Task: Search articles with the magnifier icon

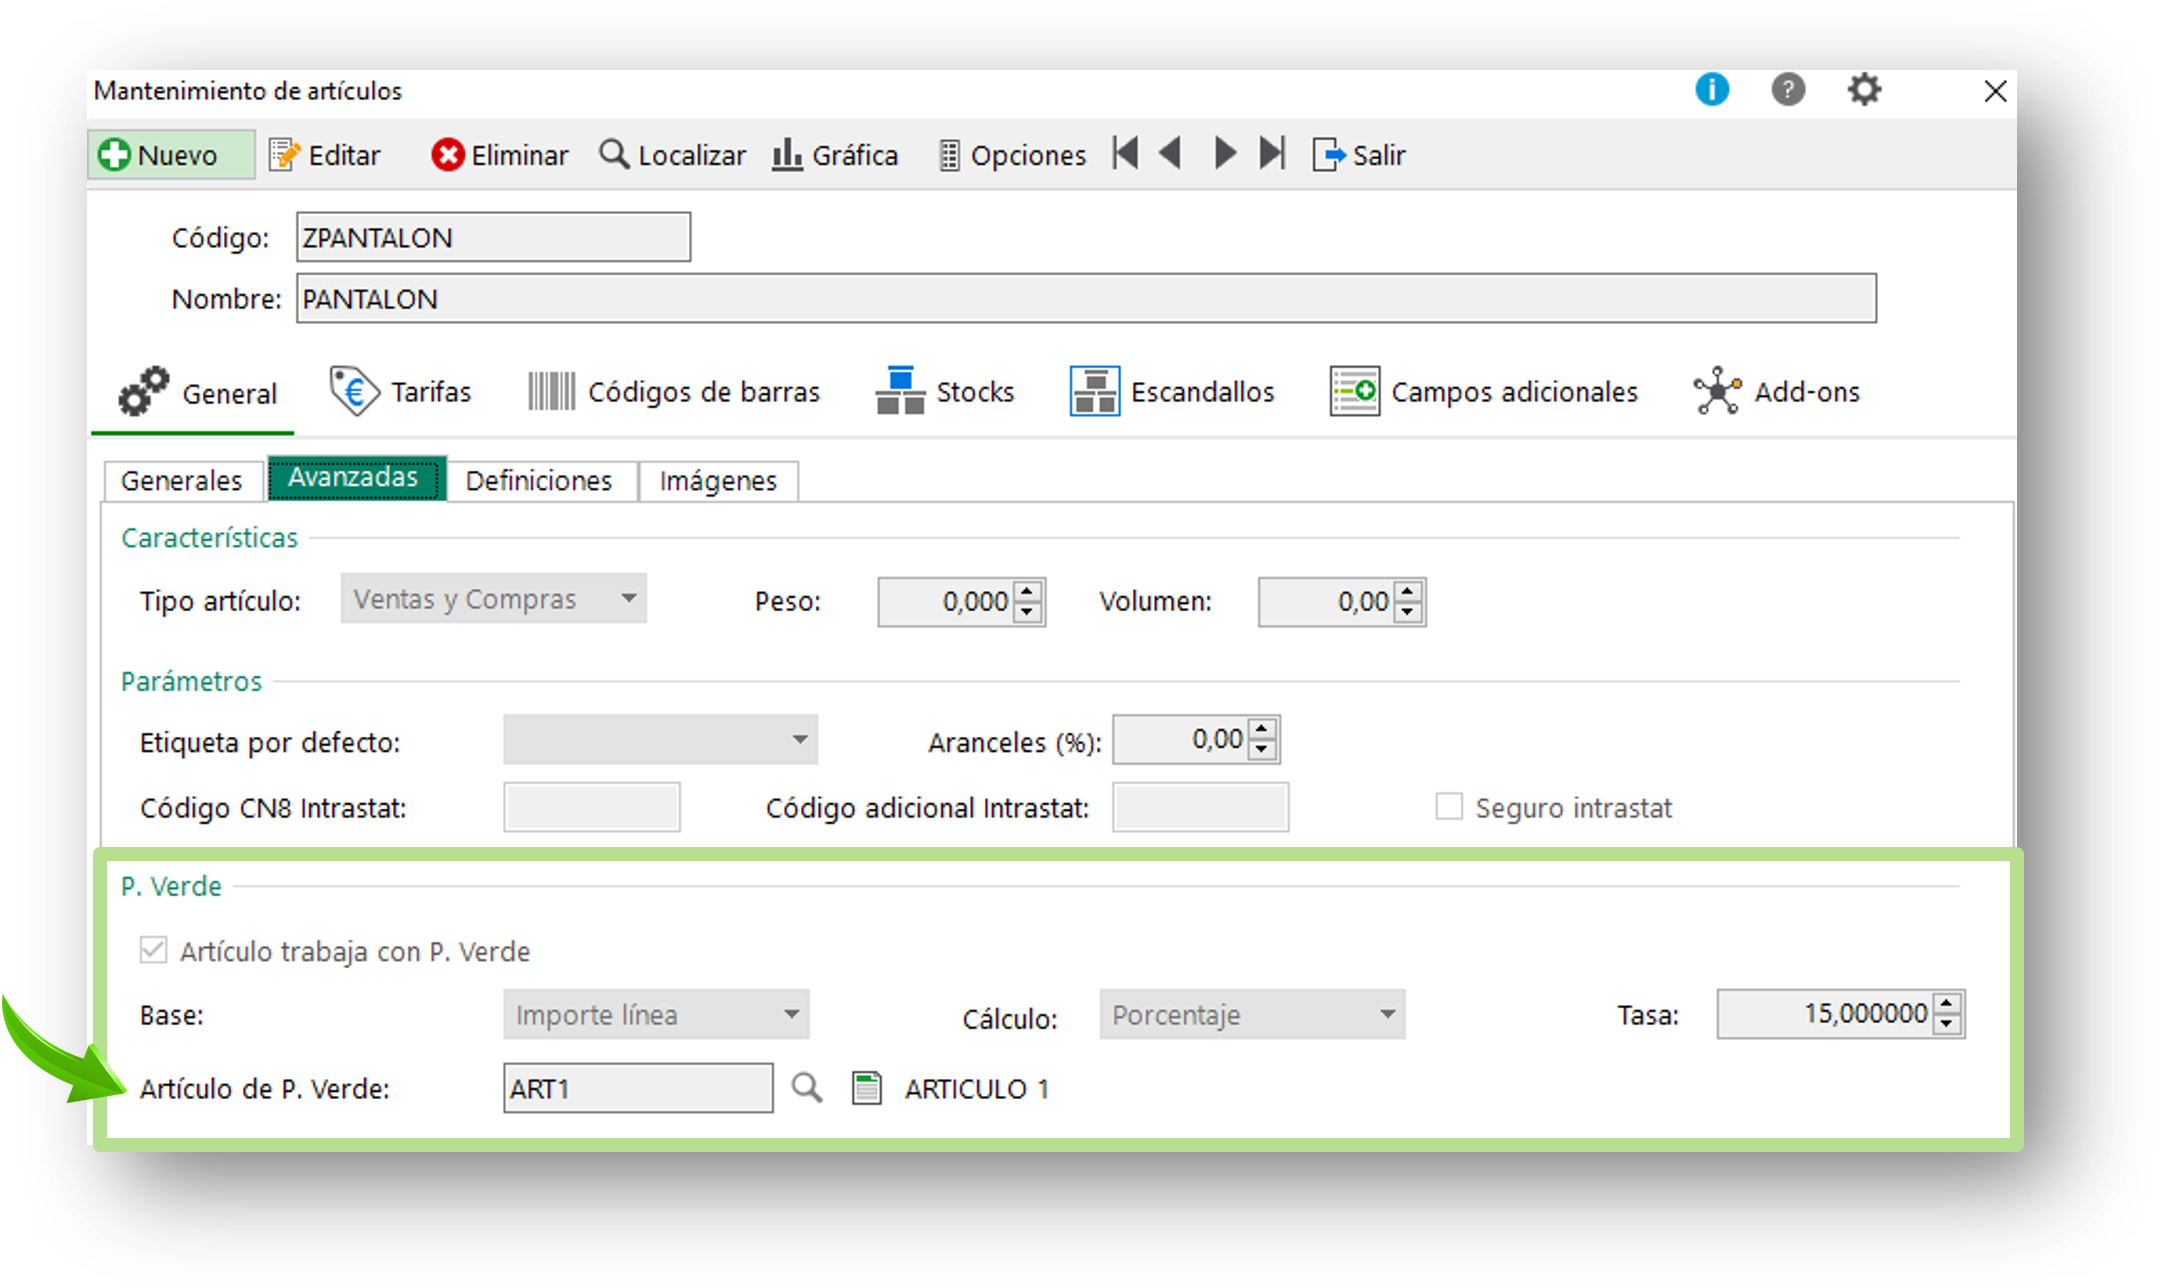Action: (807, 1087)
